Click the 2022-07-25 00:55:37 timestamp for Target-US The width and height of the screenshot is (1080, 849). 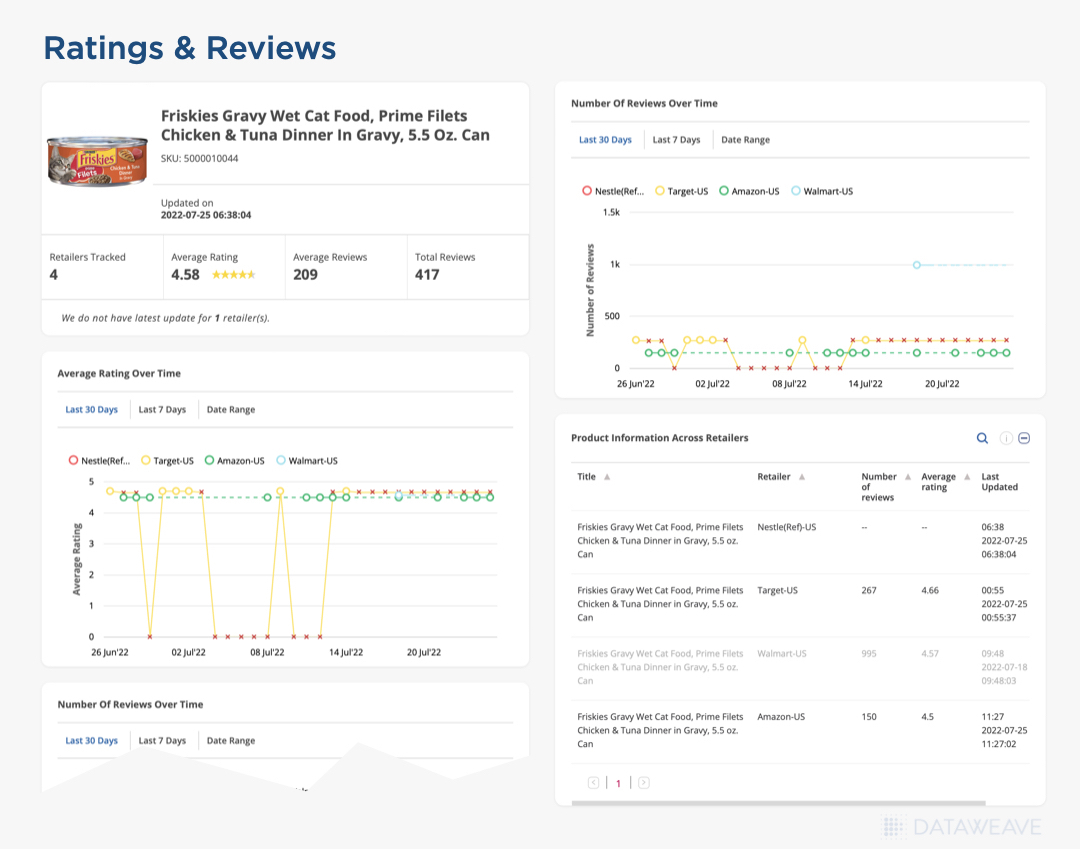tap(1004, 611)
